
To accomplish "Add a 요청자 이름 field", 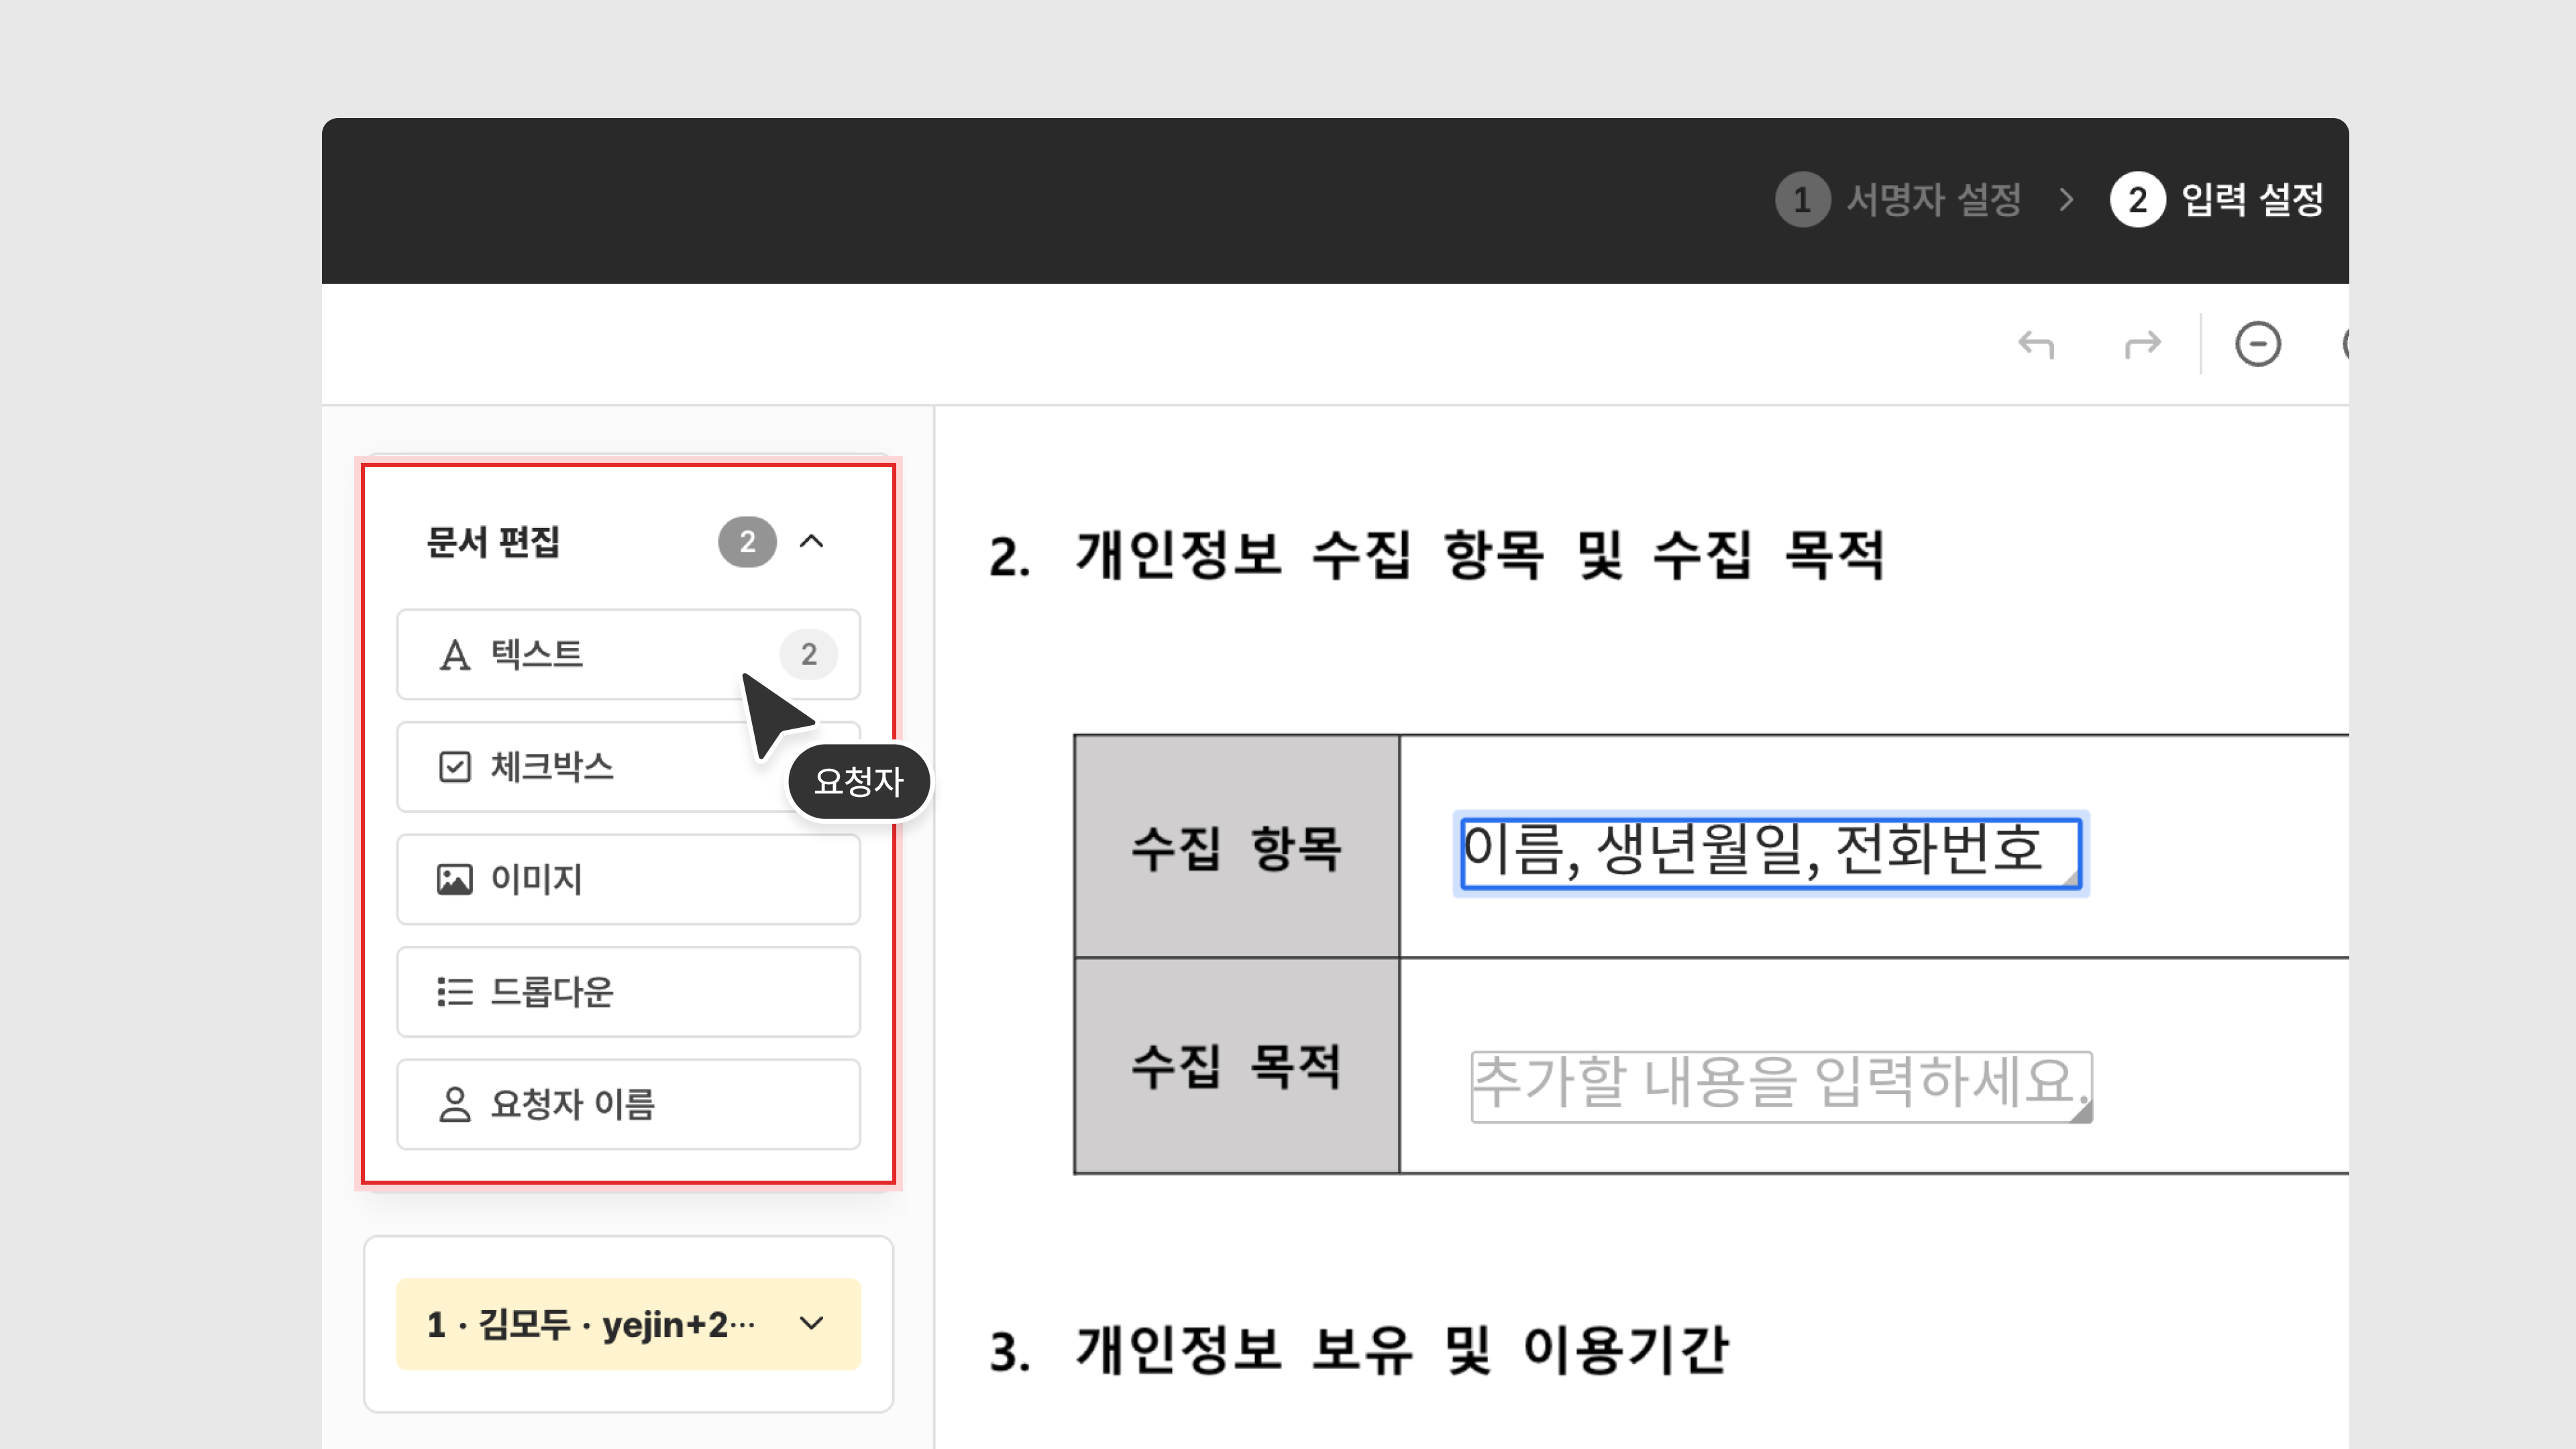I will click(x=628, y=1104).
